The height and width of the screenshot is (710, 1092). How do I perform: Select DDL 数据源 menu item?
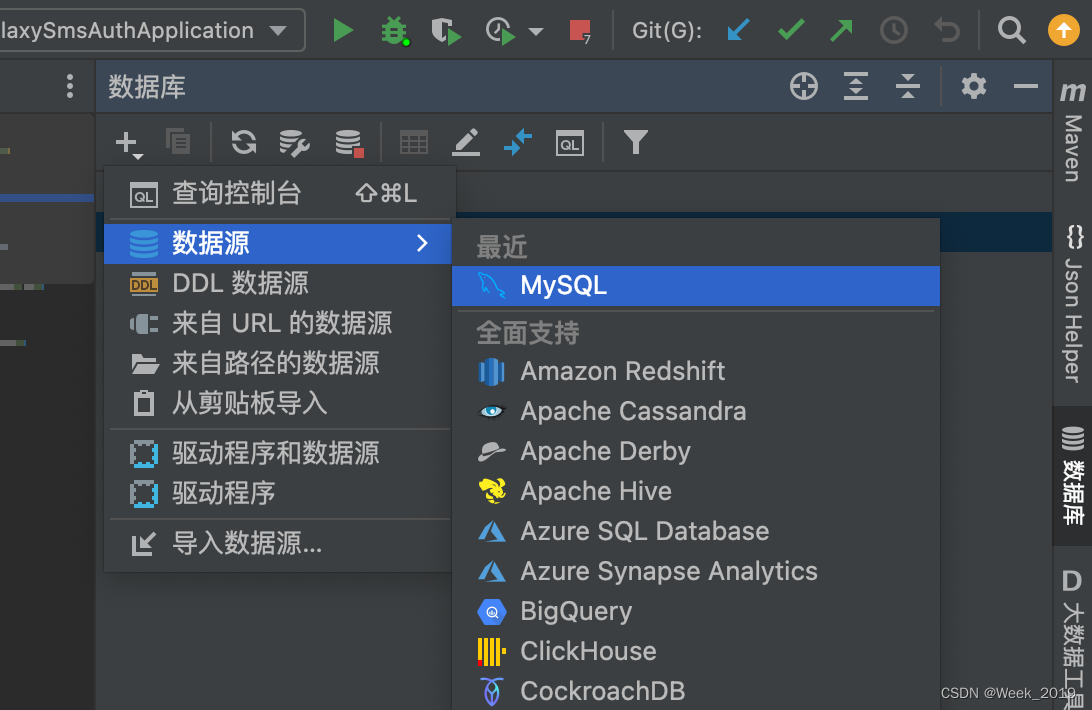pyautogui.click(x=280, y=284)
